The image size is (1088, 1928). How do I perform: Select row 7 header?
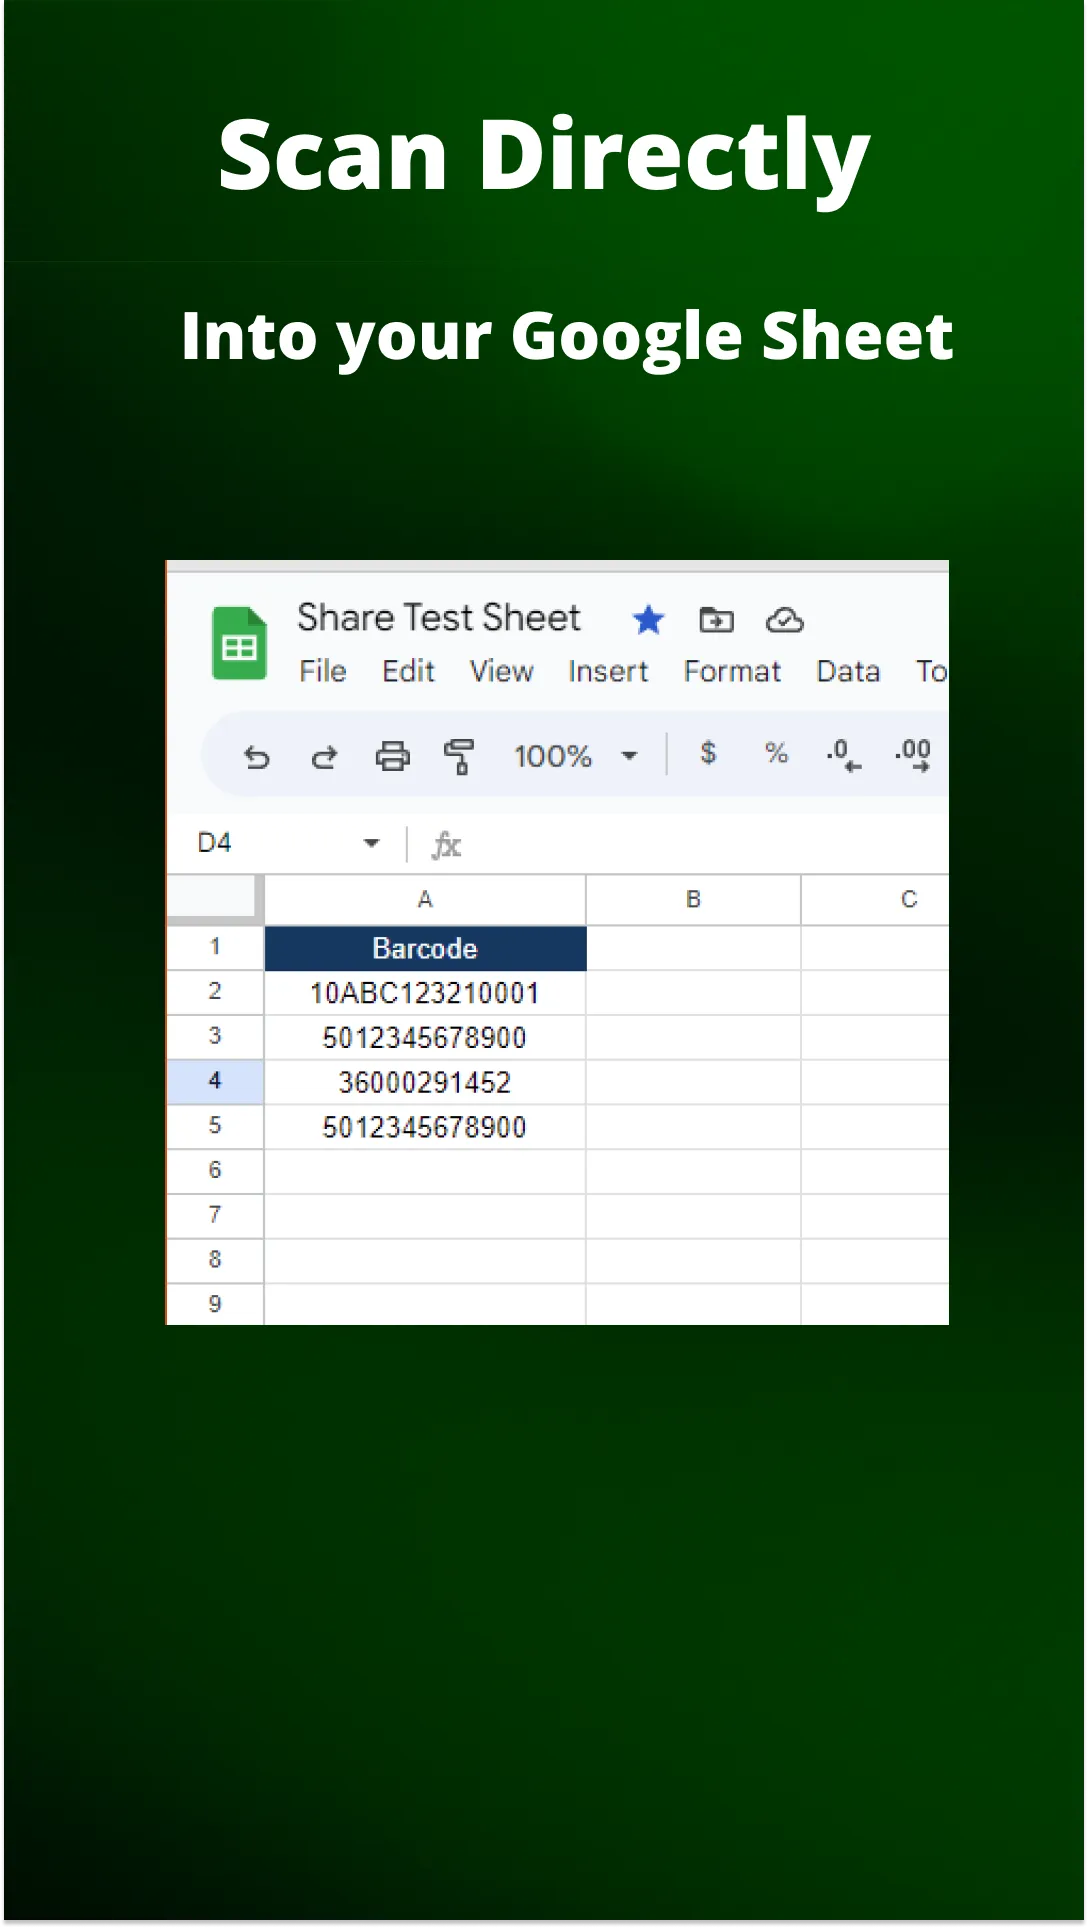(215, 1216)
